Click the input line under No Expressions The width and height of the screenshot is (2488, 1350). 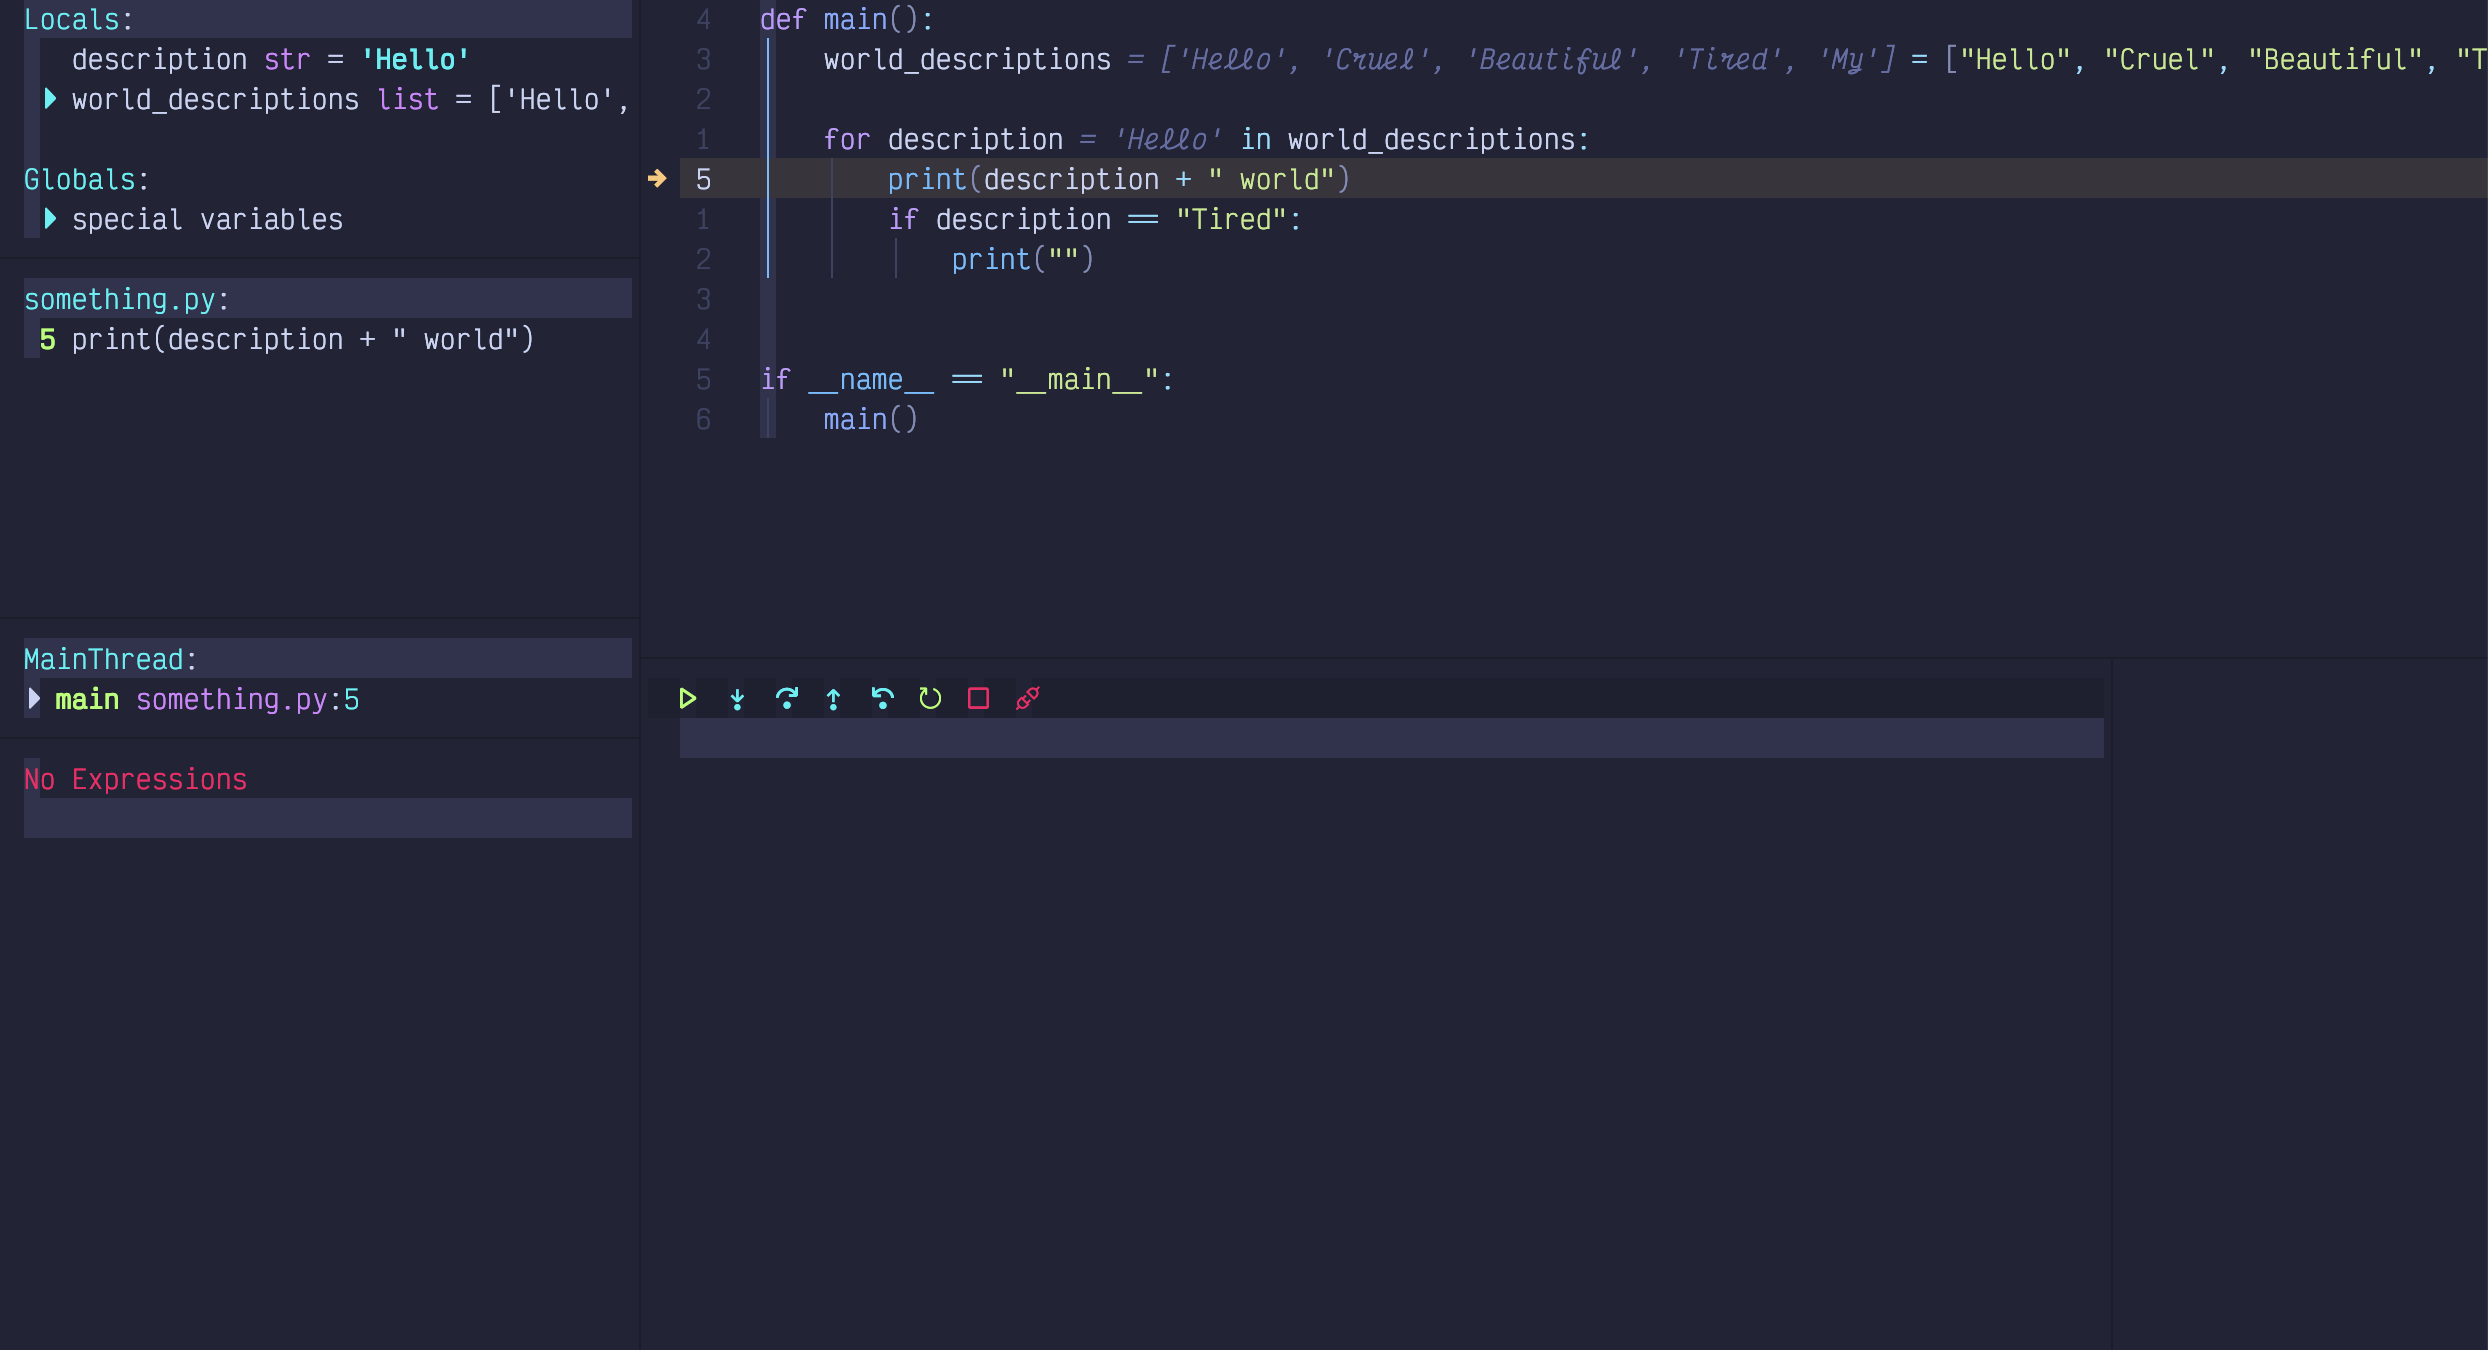pos(327,818)
